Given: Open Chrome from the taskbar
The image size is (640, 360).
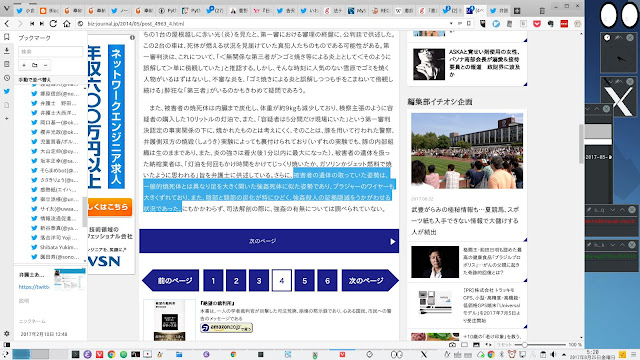Looking at the screenshot, I should point(111,354).
